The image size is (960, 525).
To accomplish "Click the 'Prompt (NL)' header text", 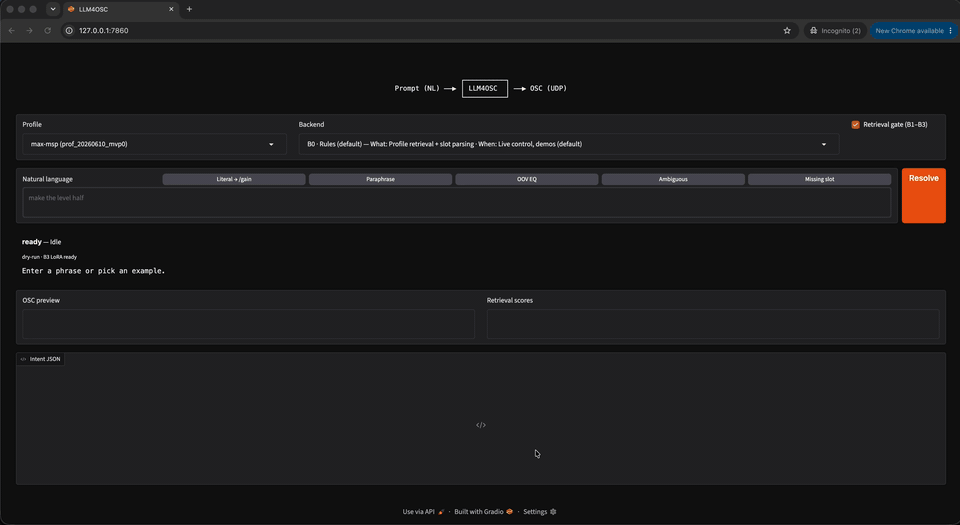I will pos(417,89).
